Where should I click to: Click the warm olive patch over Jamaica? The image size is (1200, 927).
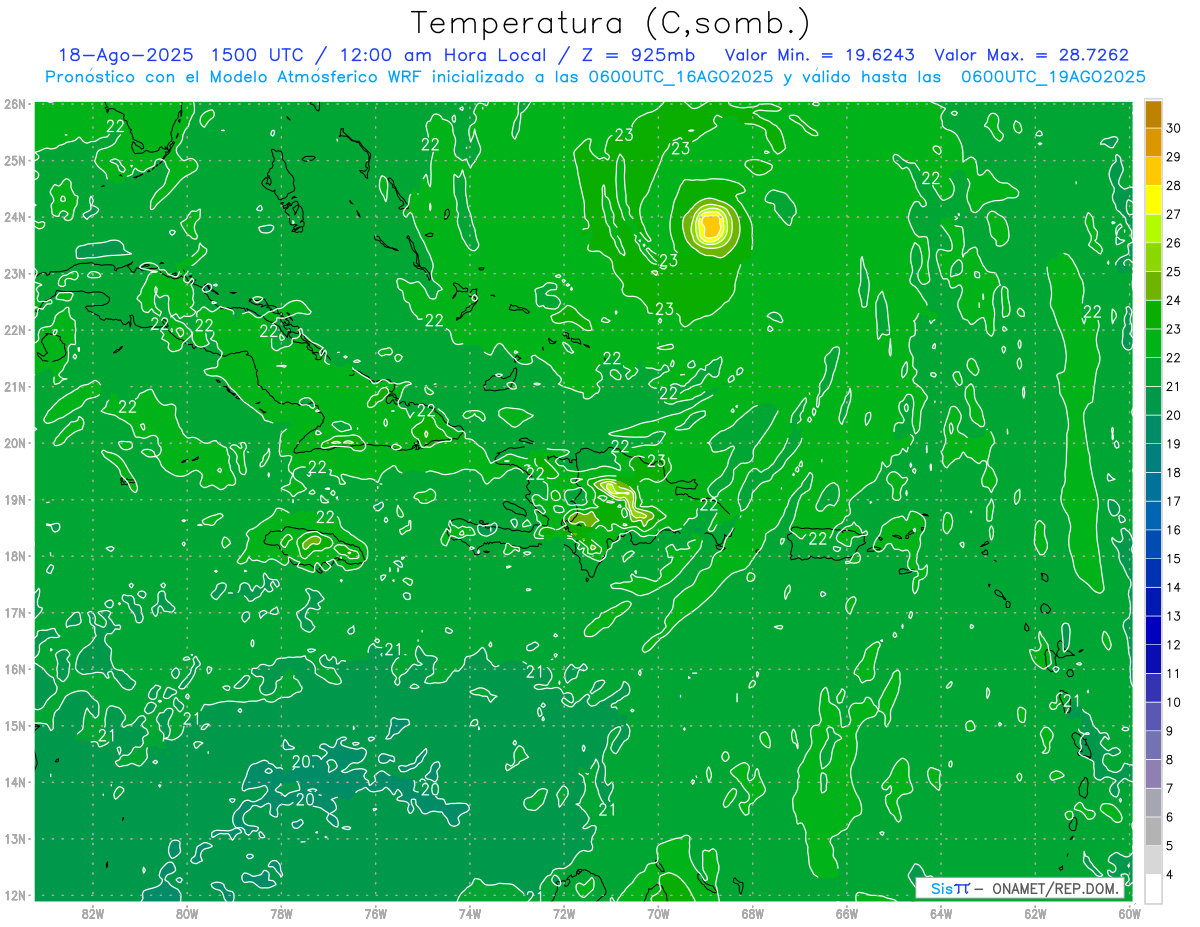313,542
